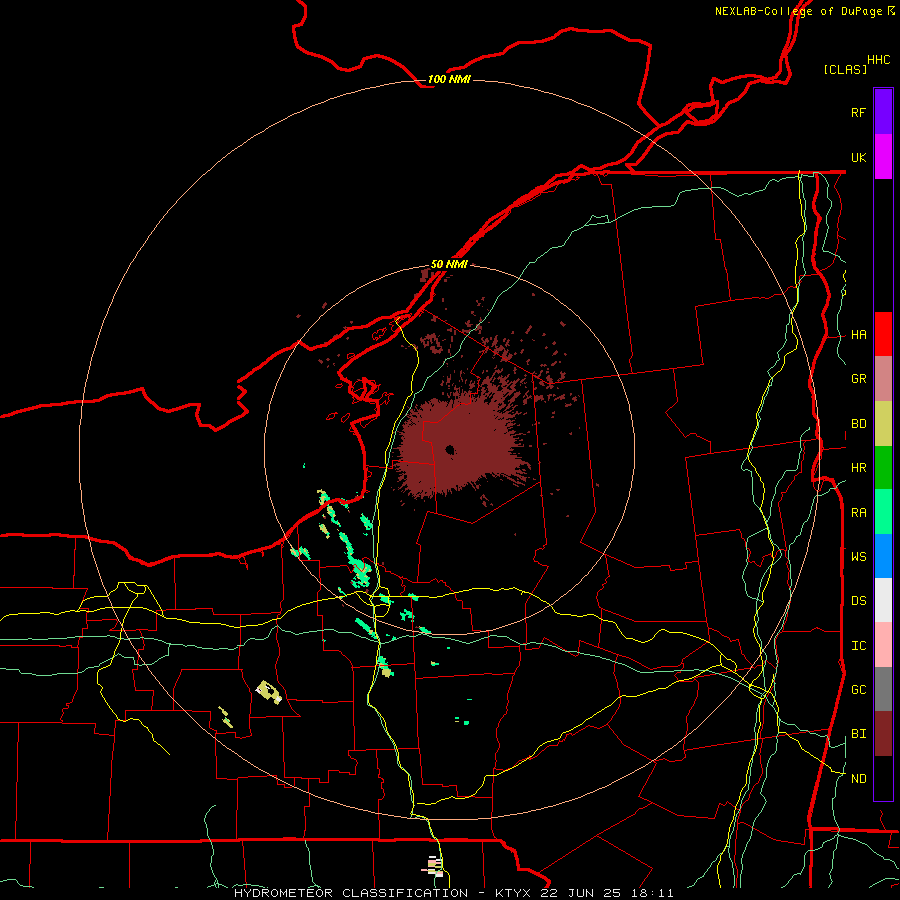Click the RF purple legend swatch
The height and width of the screenshot is (900, 900).
point(883,112)
